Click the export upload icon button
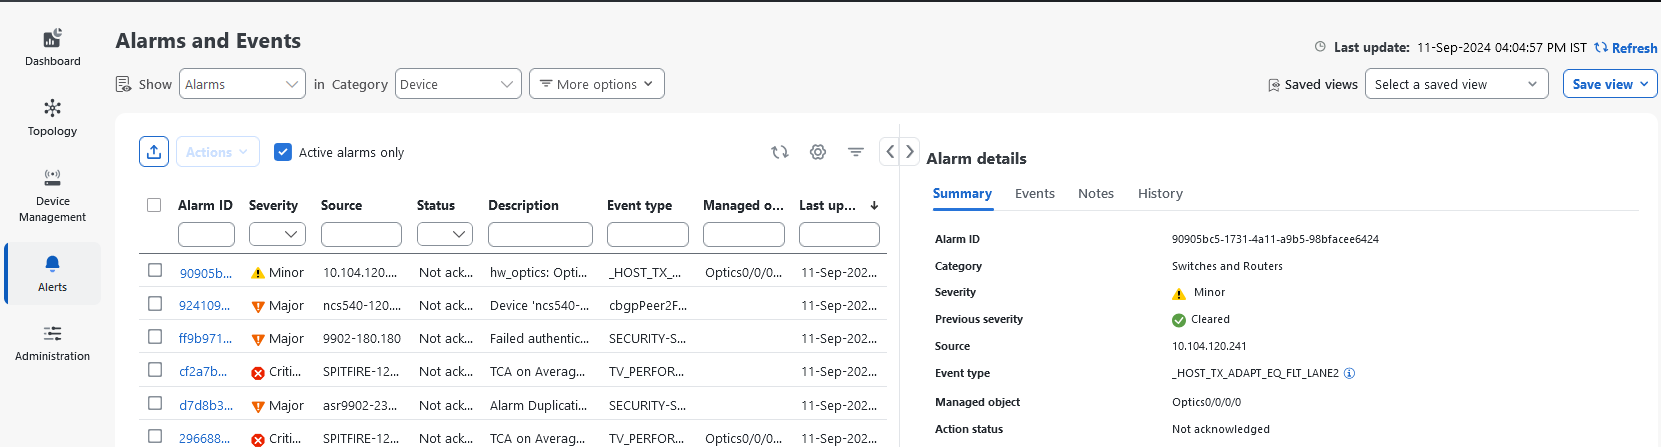The height and width of the screenshot is (447, 1661). click(154, 152)
